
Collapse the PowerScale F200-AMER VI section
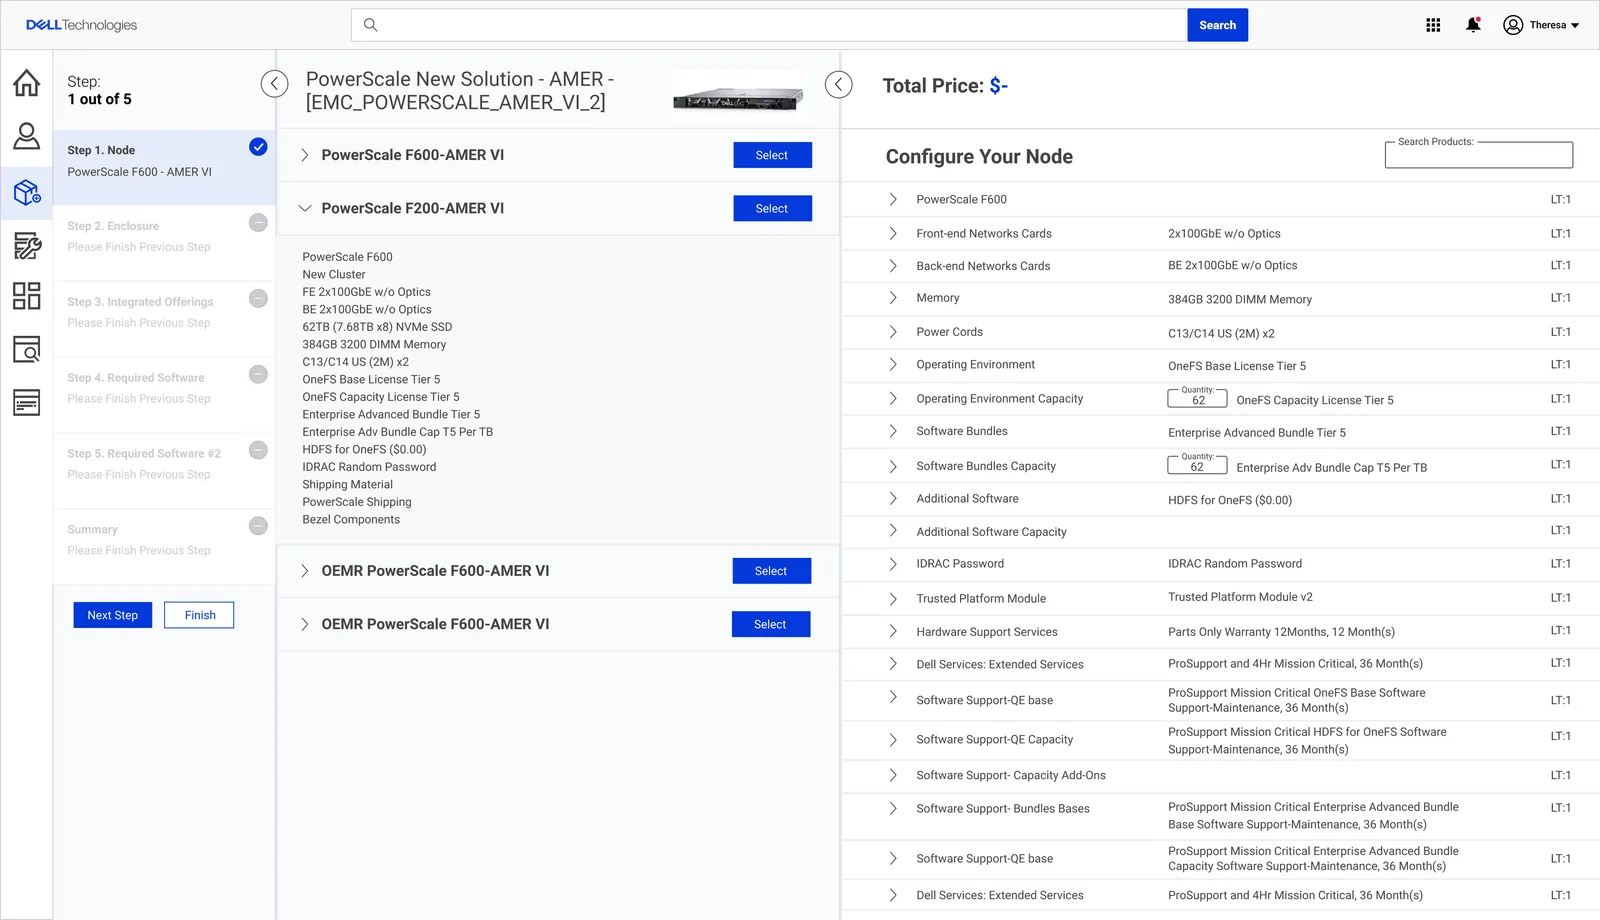(x=305, y=208)
